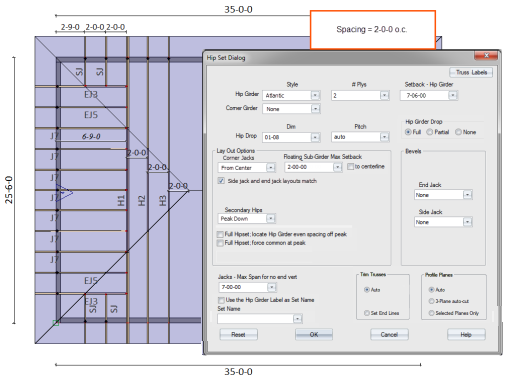Open the # Plys dropdown

coord(384,96)
